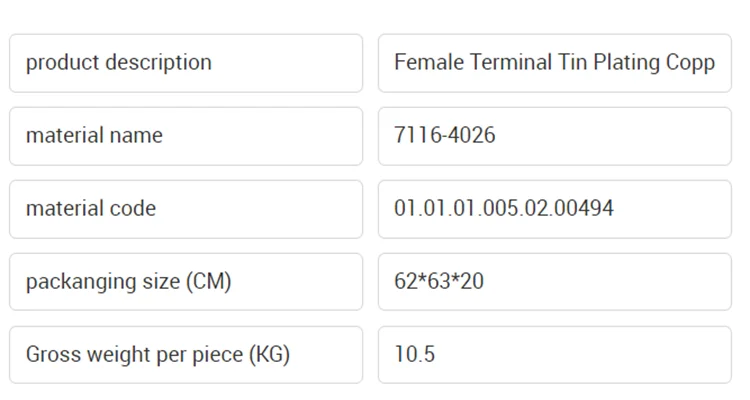Click the product description value field
This screenshot has height=400, width=750.
point(554,63)
